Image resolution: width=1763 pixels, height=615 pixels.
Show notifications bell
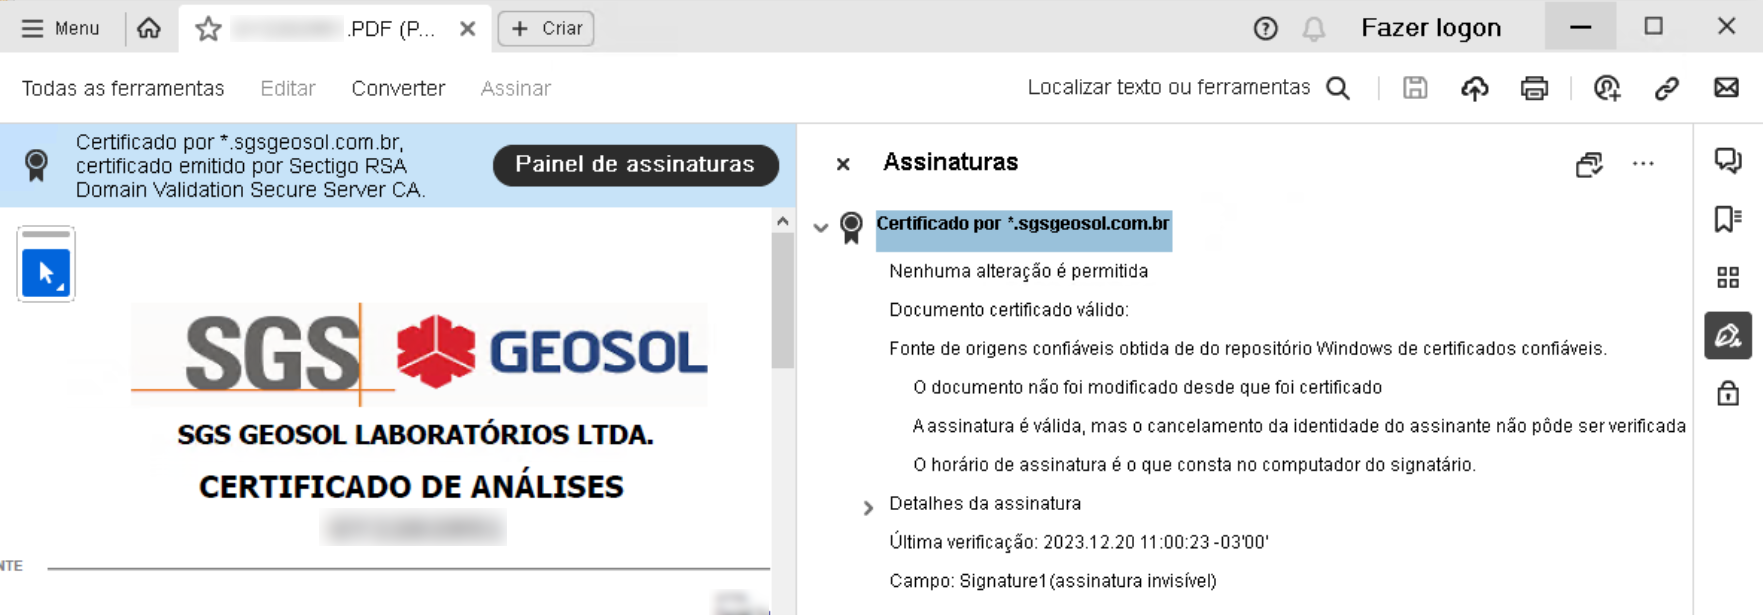[1314, 29]
